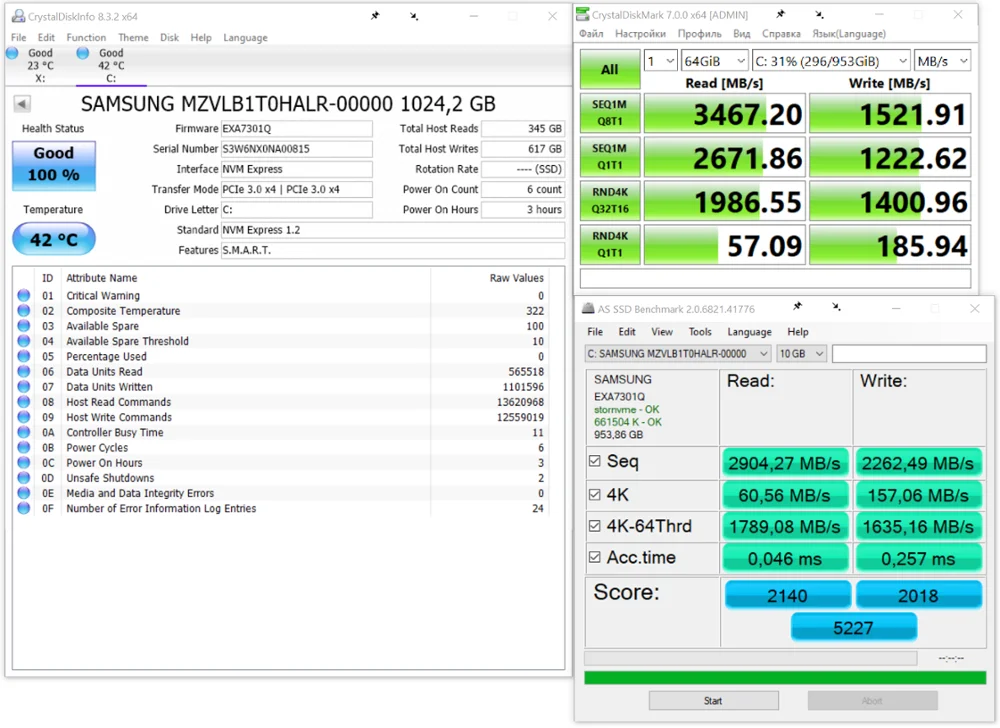Select the C: drive status orb
This screenshot has width=1000, height=728.
[x=82, y=53]
